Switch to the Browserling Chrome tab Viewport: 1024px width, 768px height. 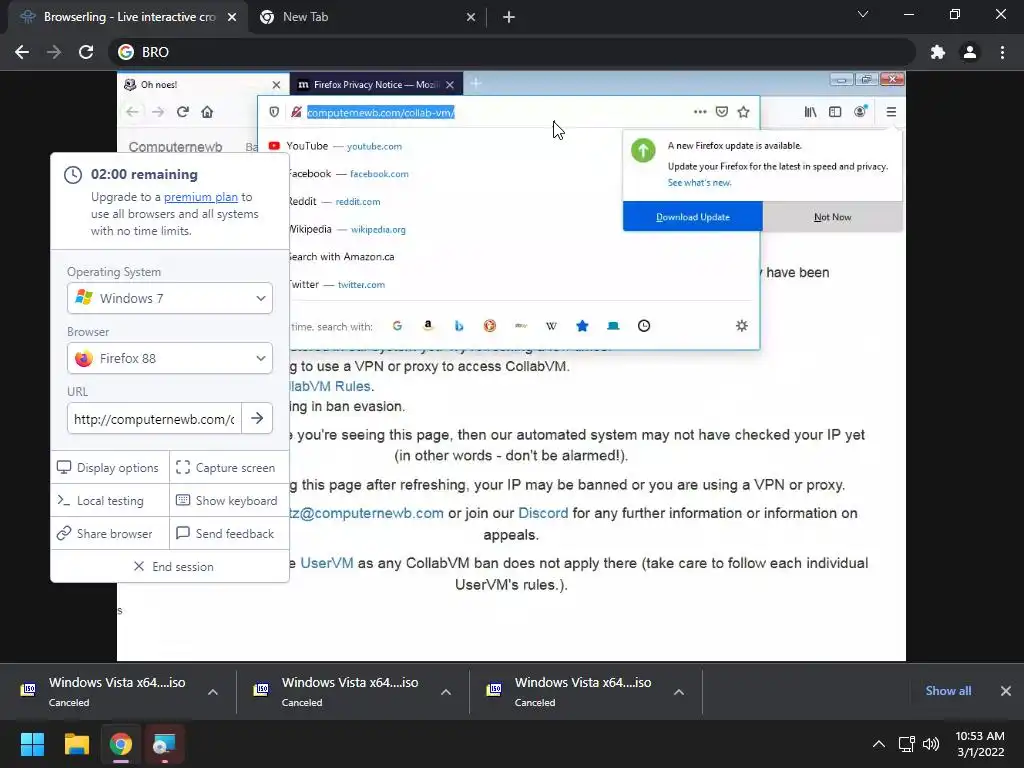128,17
